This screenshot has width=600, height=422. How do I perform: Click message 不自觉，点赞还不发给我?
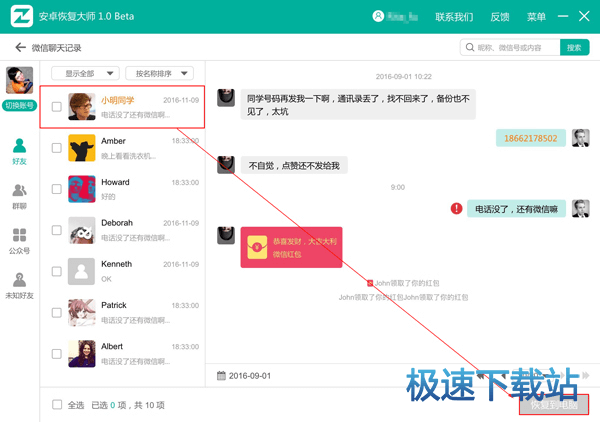tap(294, 165)
